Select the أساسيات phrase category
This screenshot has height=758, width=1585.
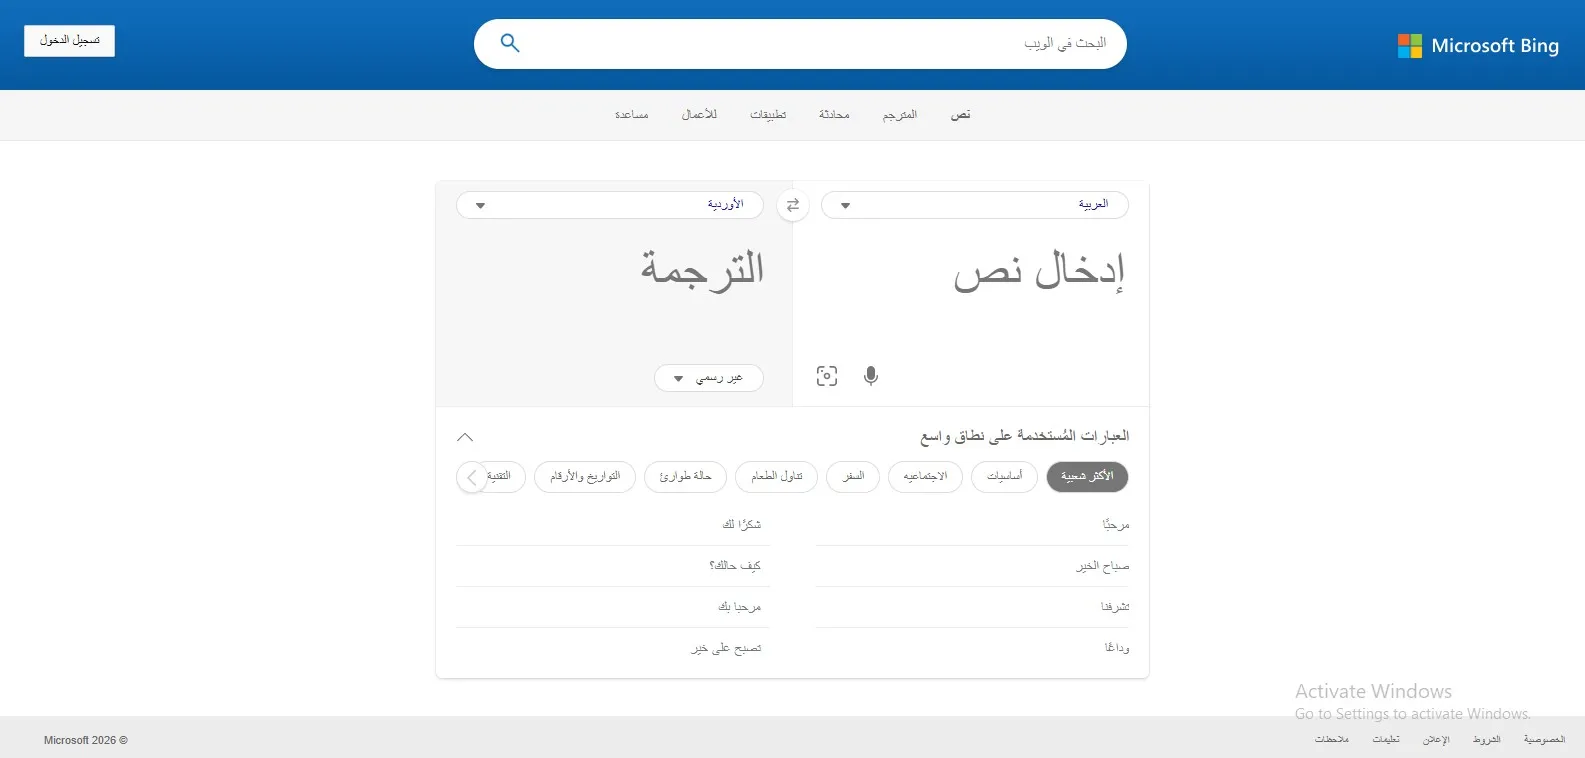point(1005,477)
